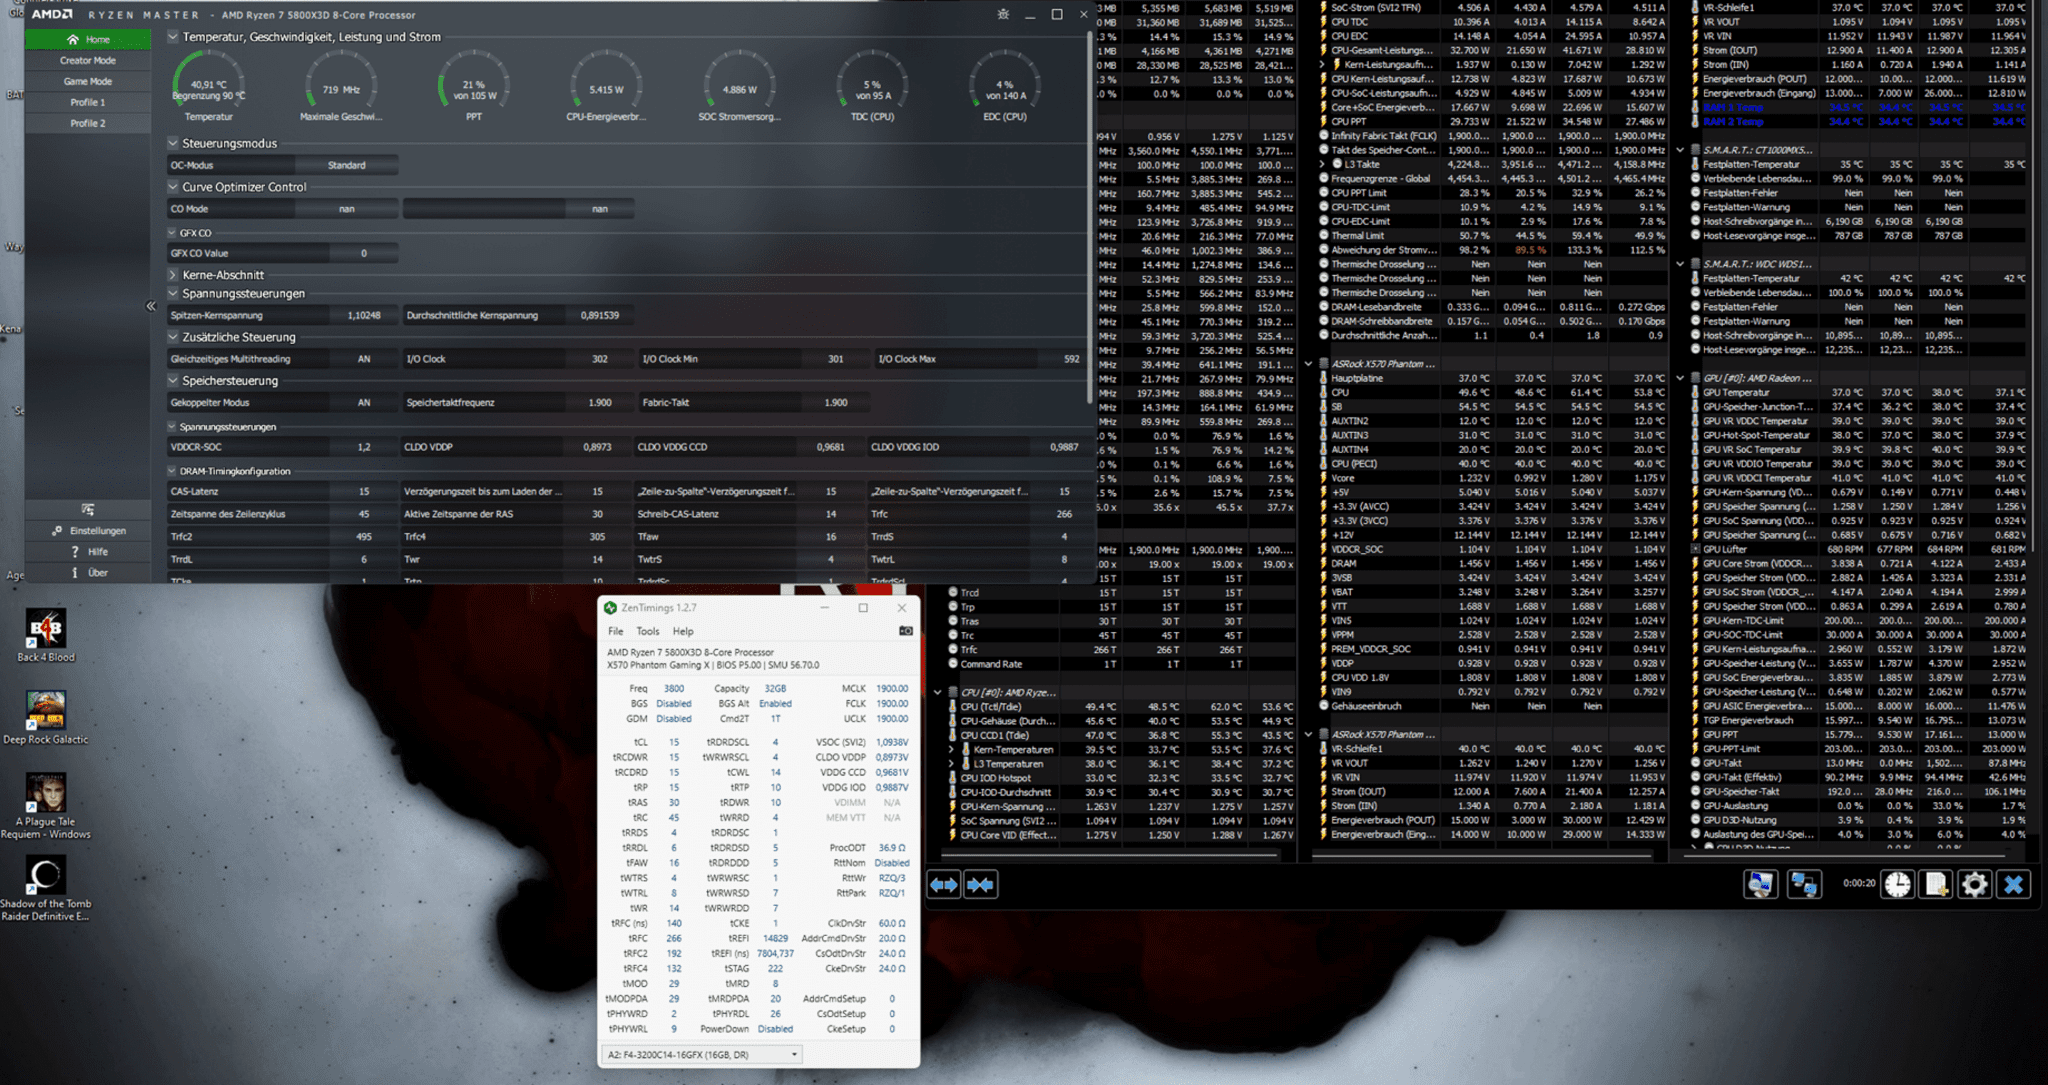
Task: Collapse the Curve Optimizer Control section
Action: pos(173,187)
